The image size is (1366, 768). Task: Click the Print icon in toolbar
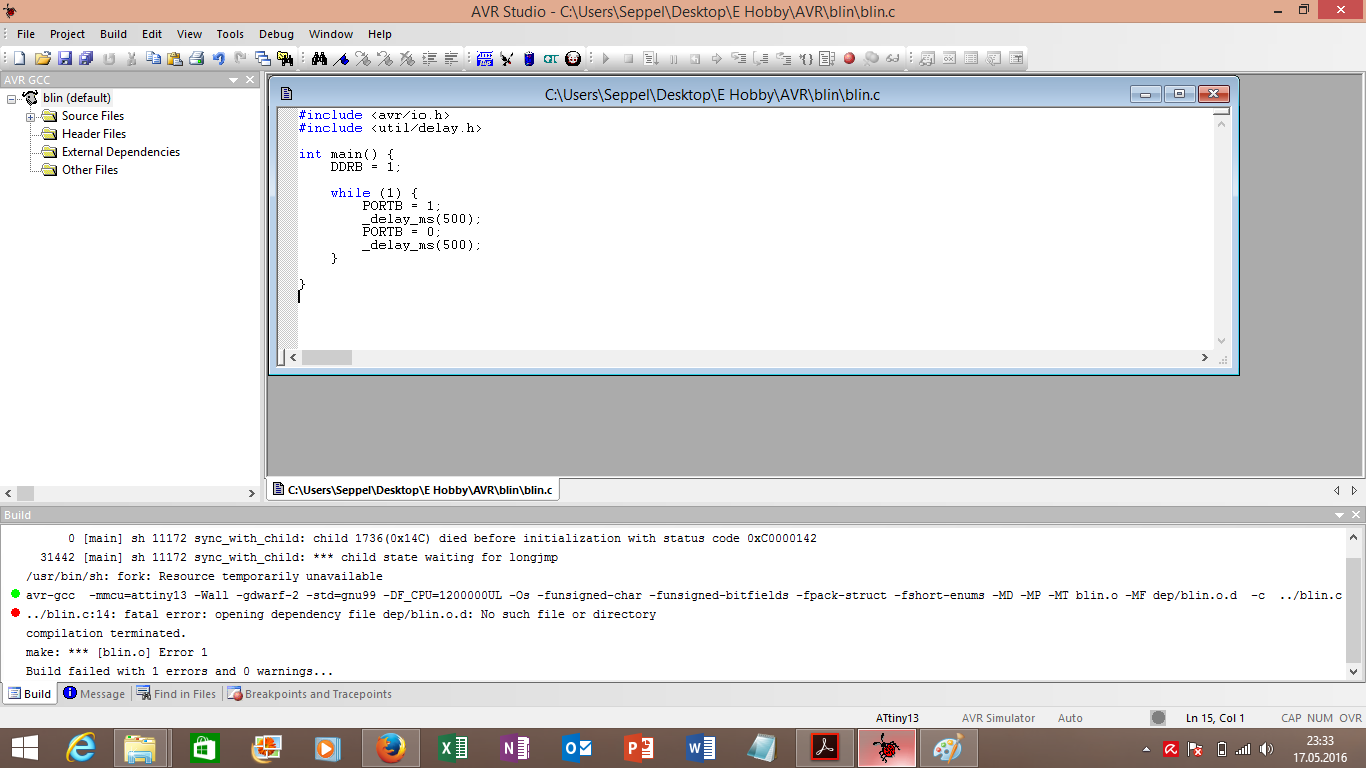(x=196, y=59)
